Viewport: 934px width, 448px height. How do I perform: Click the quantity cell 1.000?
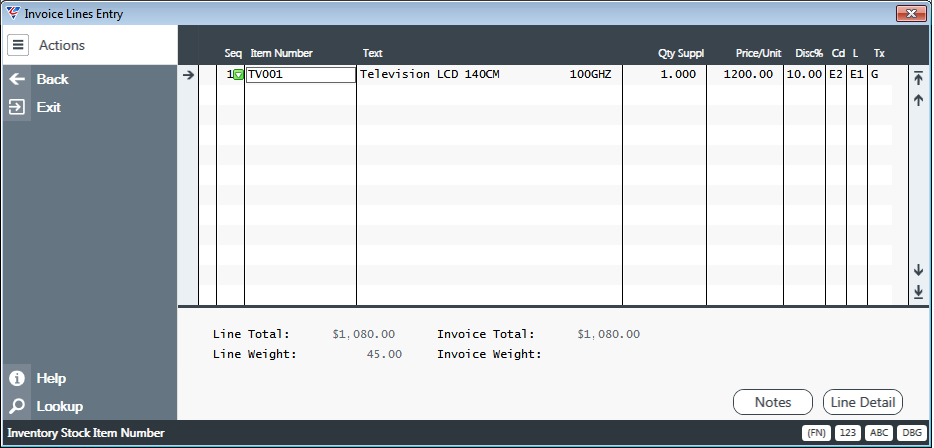pos(678,74)
